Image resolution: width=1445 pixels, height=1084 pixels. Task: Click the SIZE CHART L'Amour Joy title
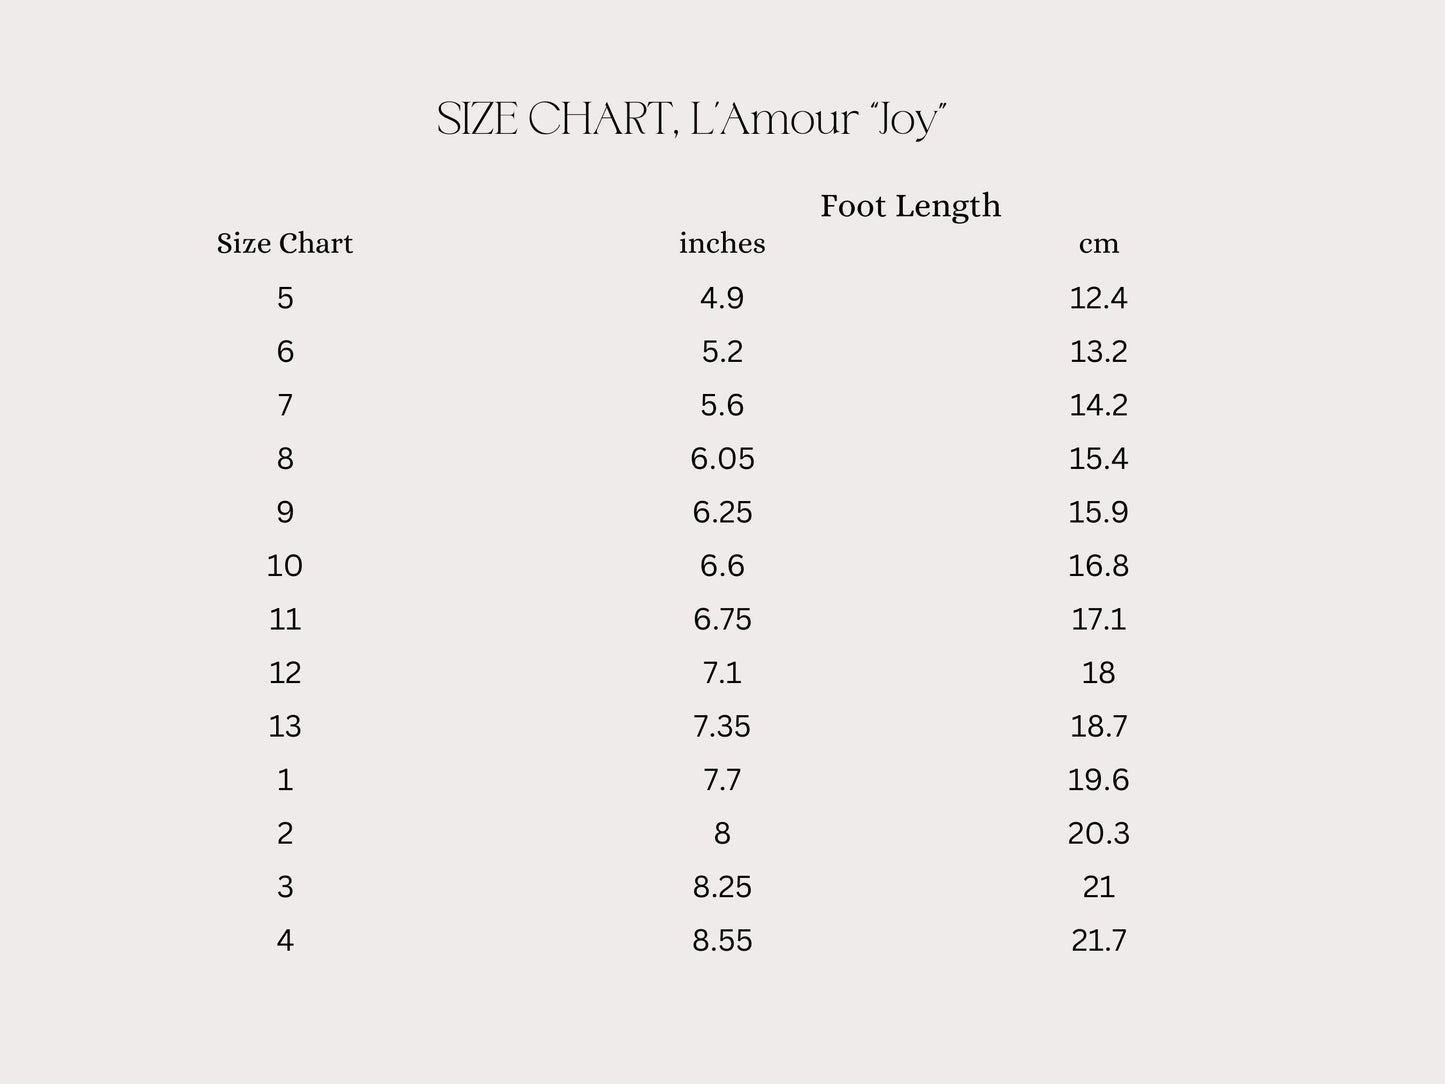pyautogui.click(x=691, y=120)
